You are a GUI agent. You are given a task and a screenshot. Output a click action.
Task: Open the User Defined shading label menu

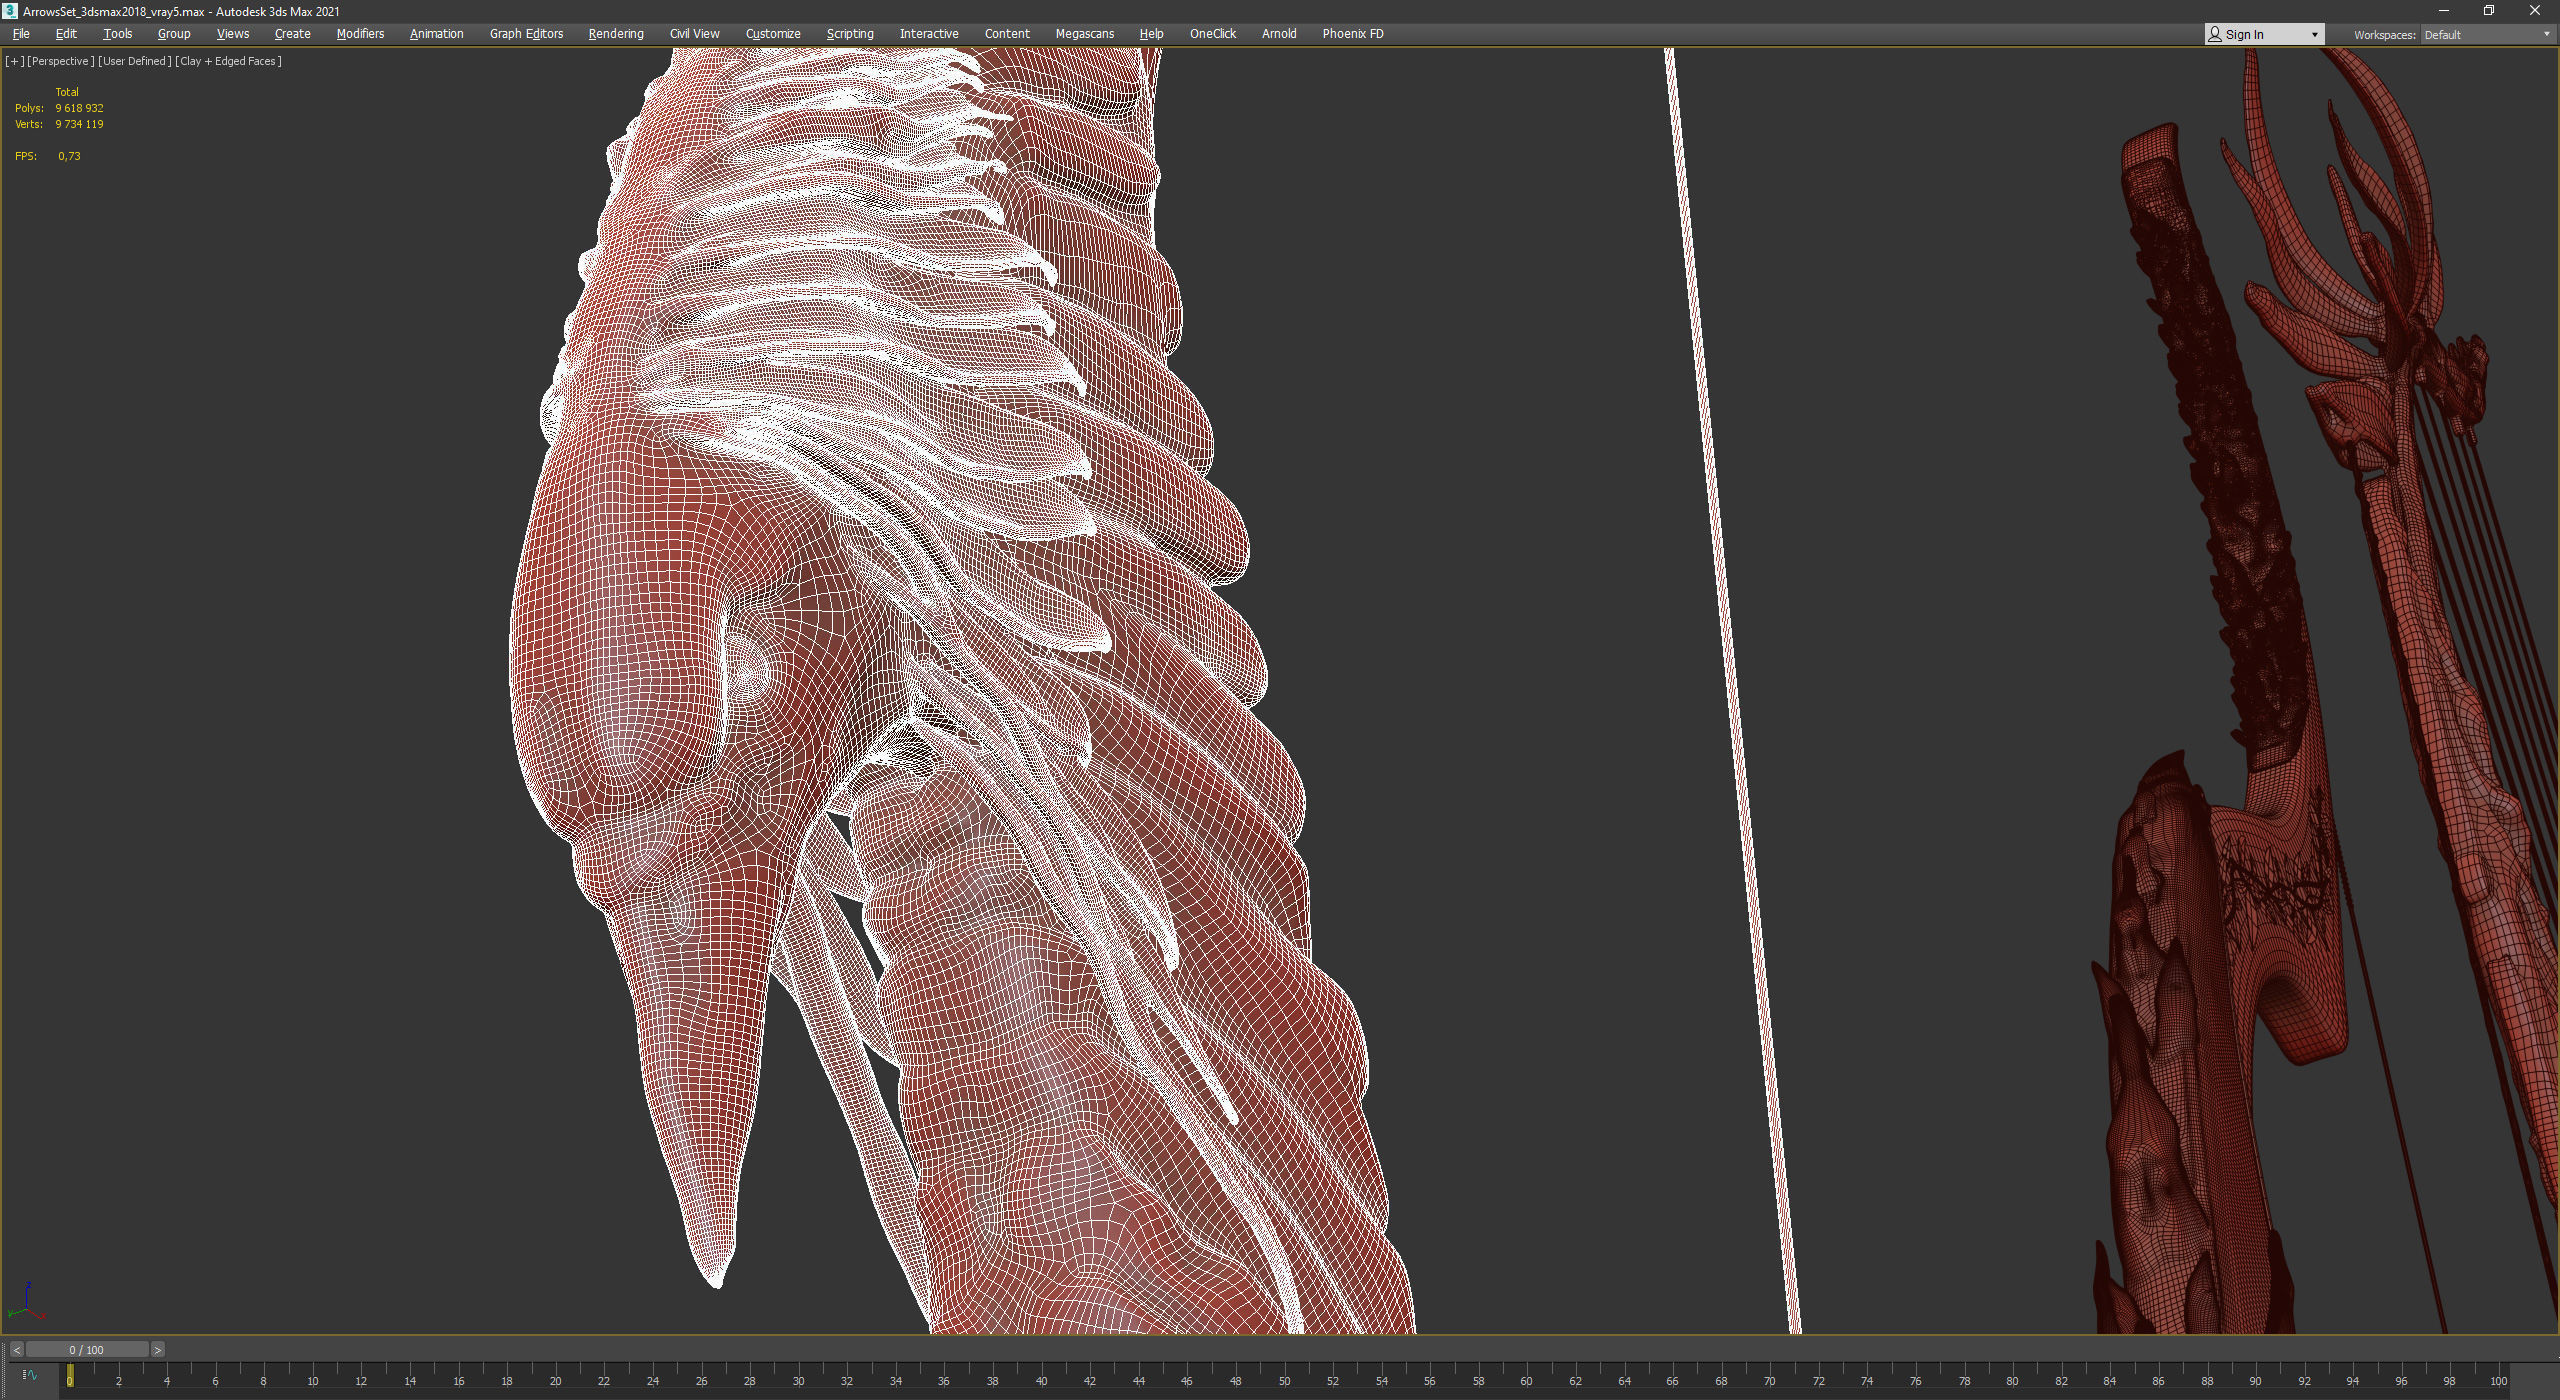point(135,61)
